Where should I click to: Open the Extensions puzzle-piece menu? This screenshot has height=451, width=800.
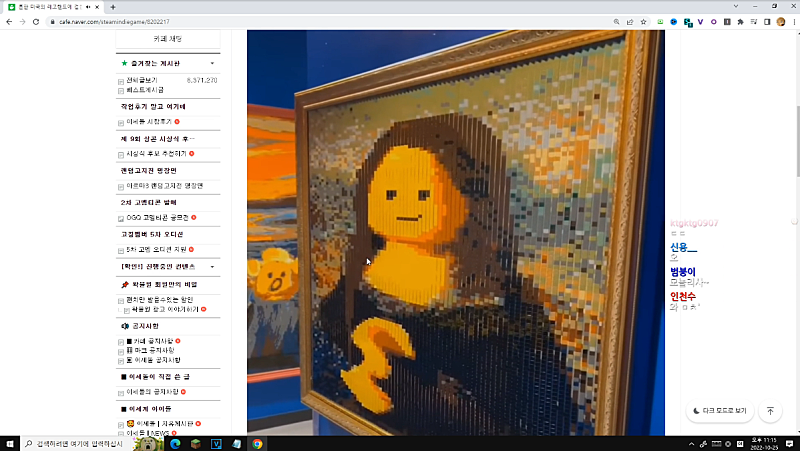(740, 22)
